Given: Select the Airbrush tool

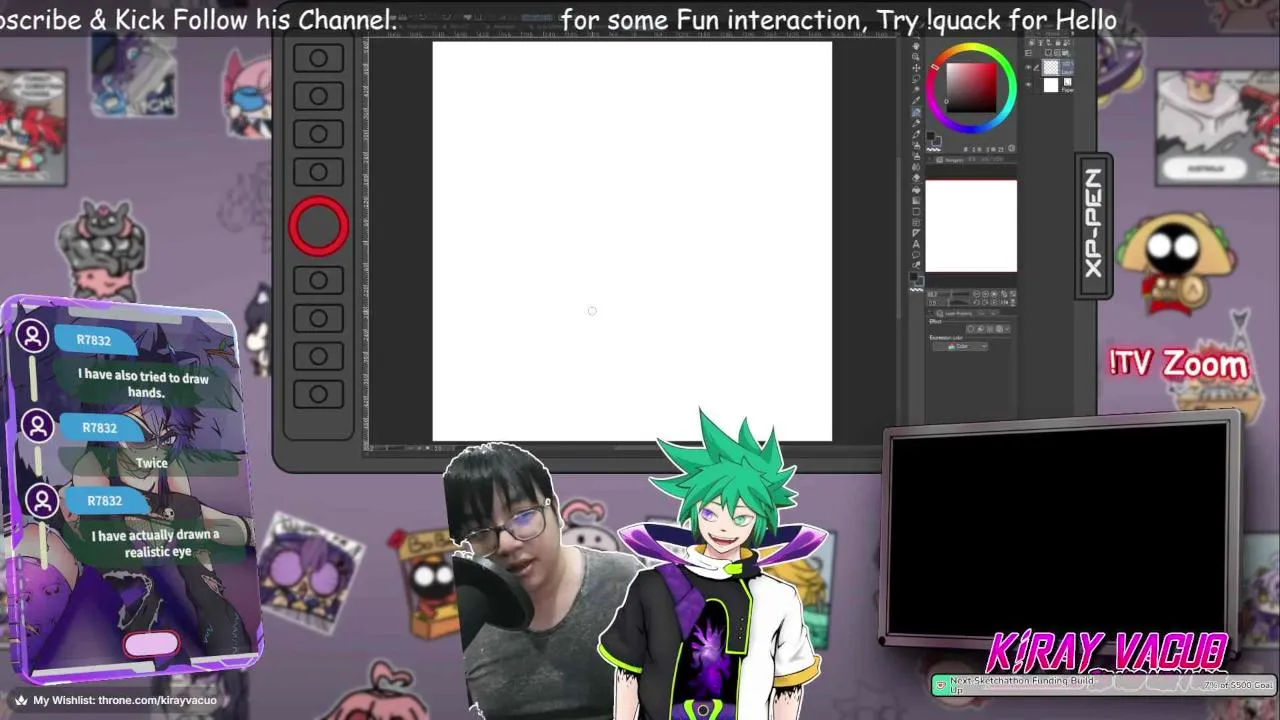Looking at the screenshot, I should (916, 145).
